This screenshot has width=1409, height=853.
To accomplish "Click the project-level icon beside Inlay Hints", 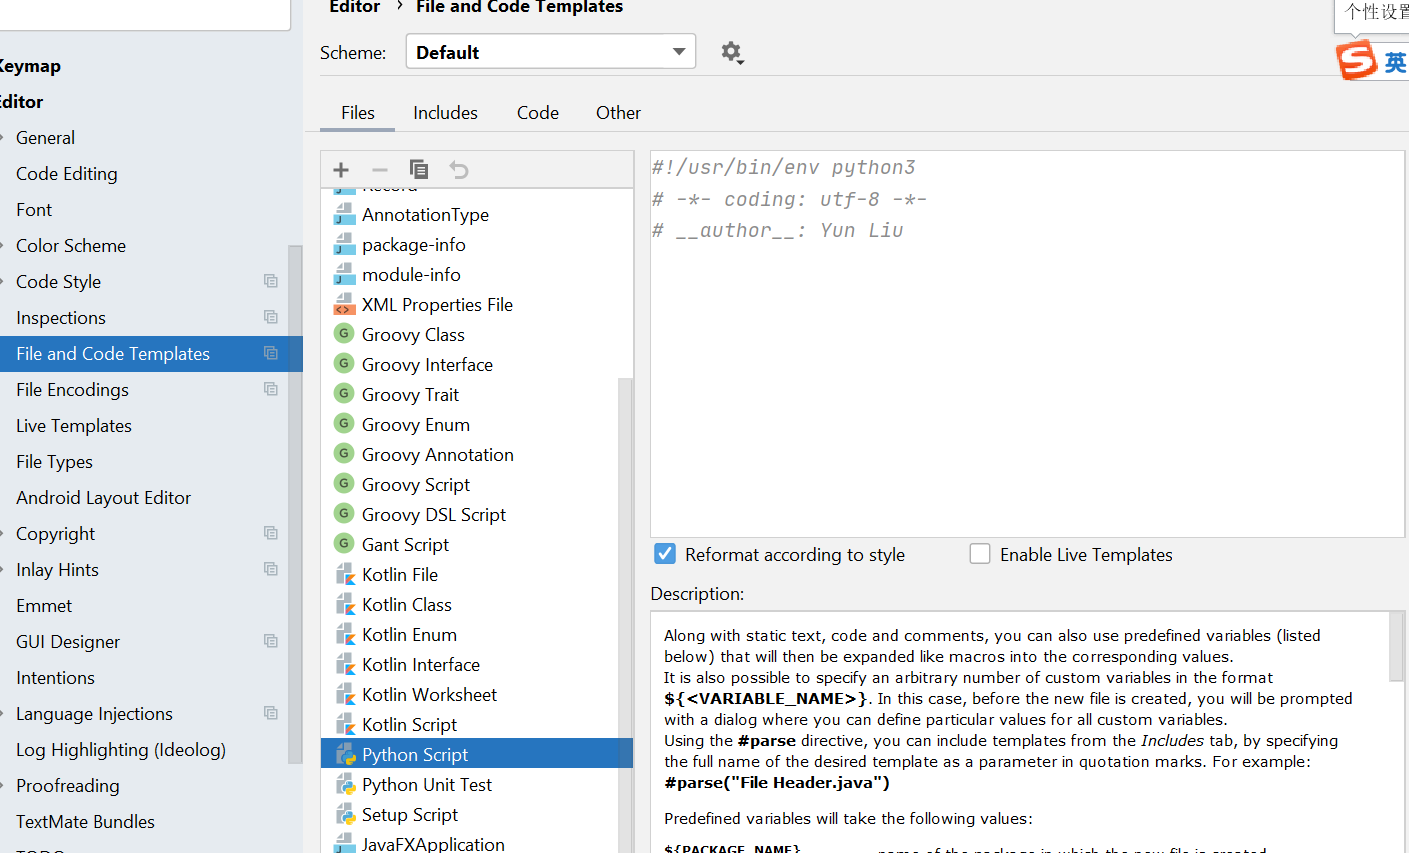I will coord(270,569).
